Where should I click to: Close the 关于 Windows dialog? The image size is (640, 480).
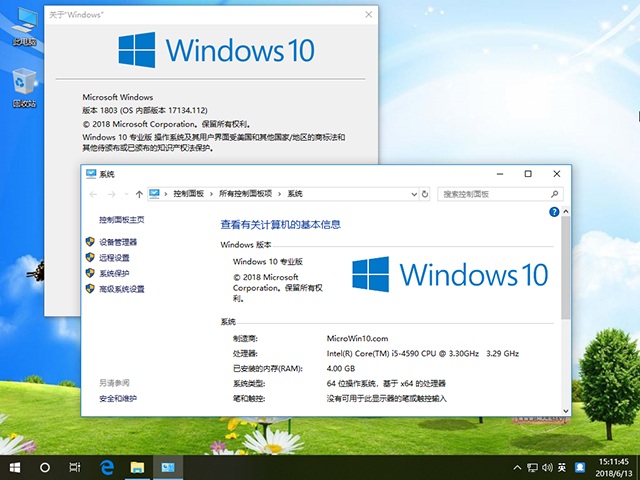tap(369, 15)
